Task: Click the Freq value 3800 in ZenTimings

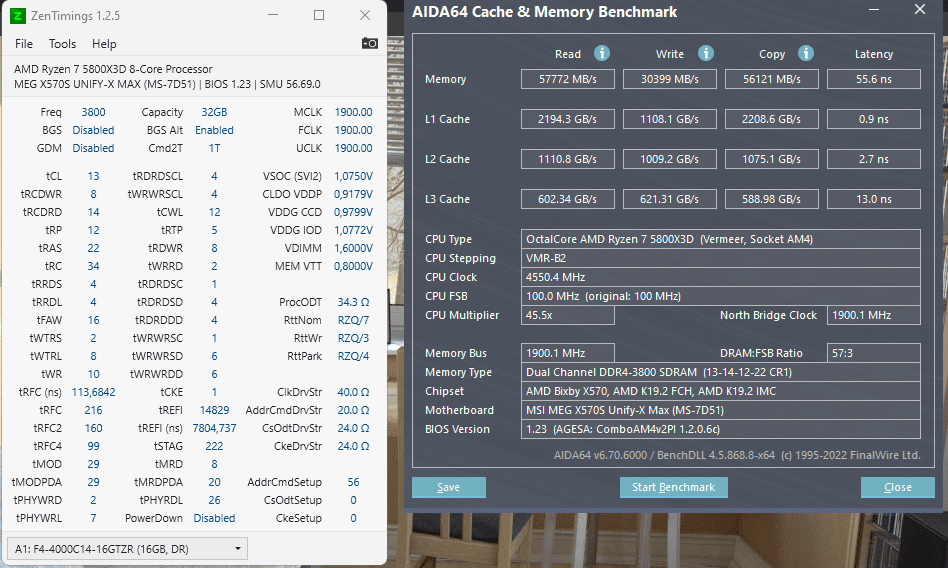Action: [93, 112]
